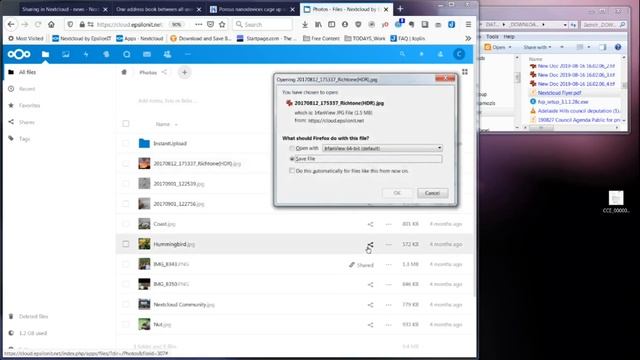Open the Explorer Tools menu
640x360 pixels.
(x=492, y=37)
